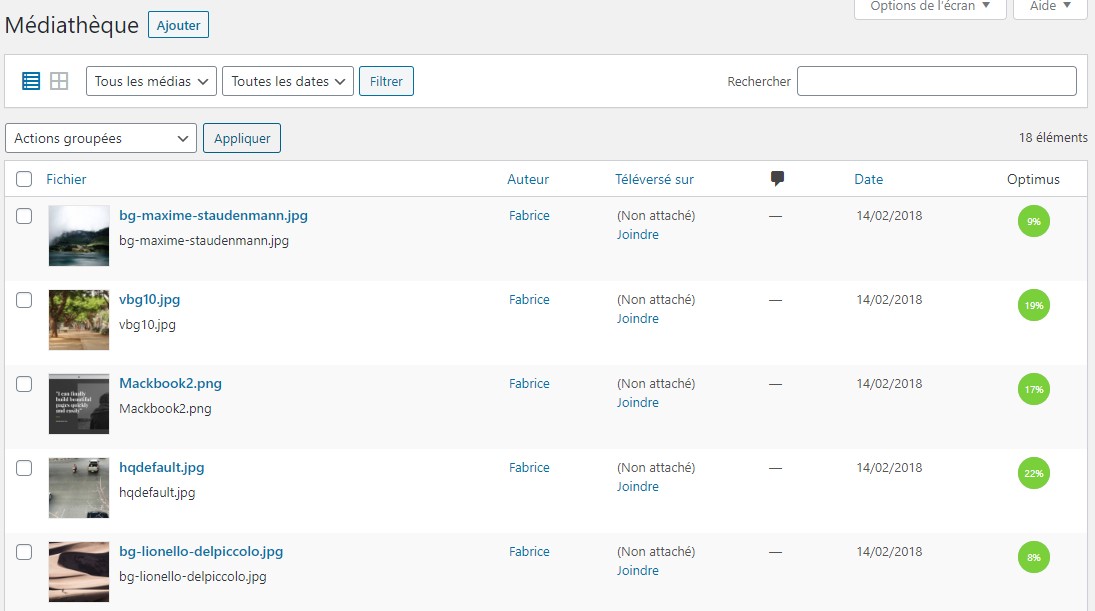Click the 9% Optimus badge
This screenshot has height=611, width=1095.
[1033, 221]
